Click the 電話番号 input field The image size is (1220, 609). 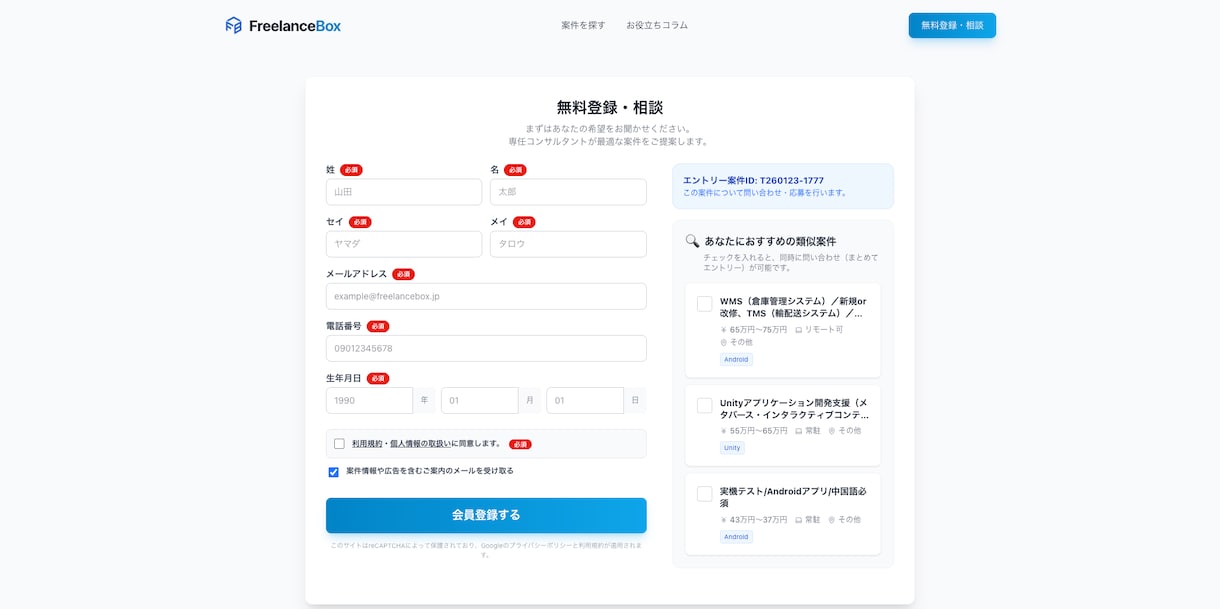pos(486,348)
